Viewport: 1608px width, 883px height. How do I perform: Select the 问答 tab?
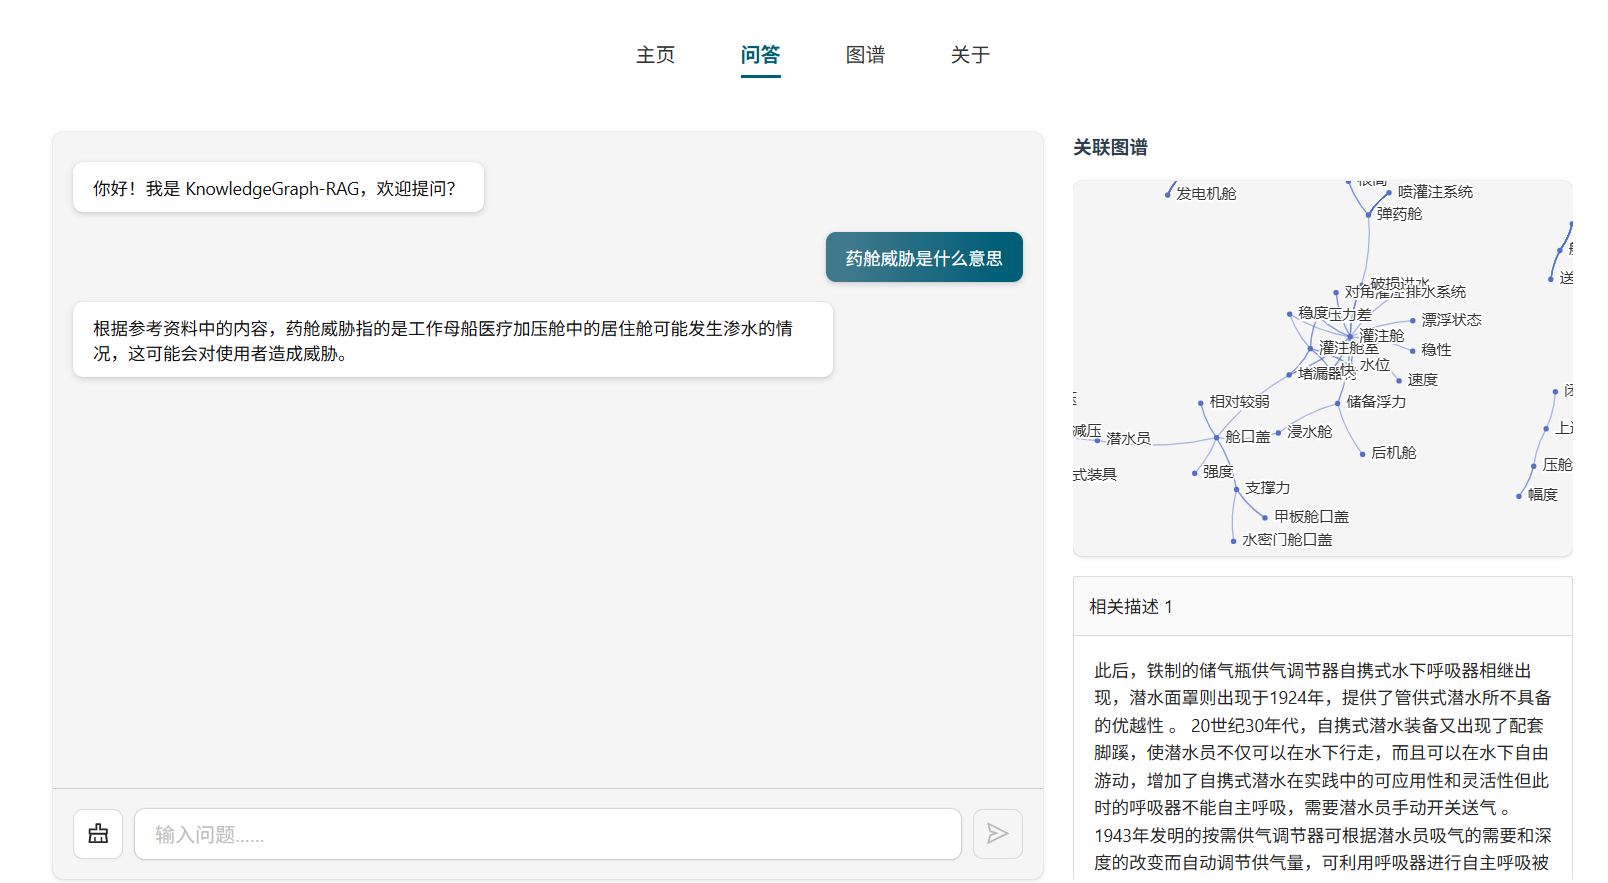click(x=760, y=55)
